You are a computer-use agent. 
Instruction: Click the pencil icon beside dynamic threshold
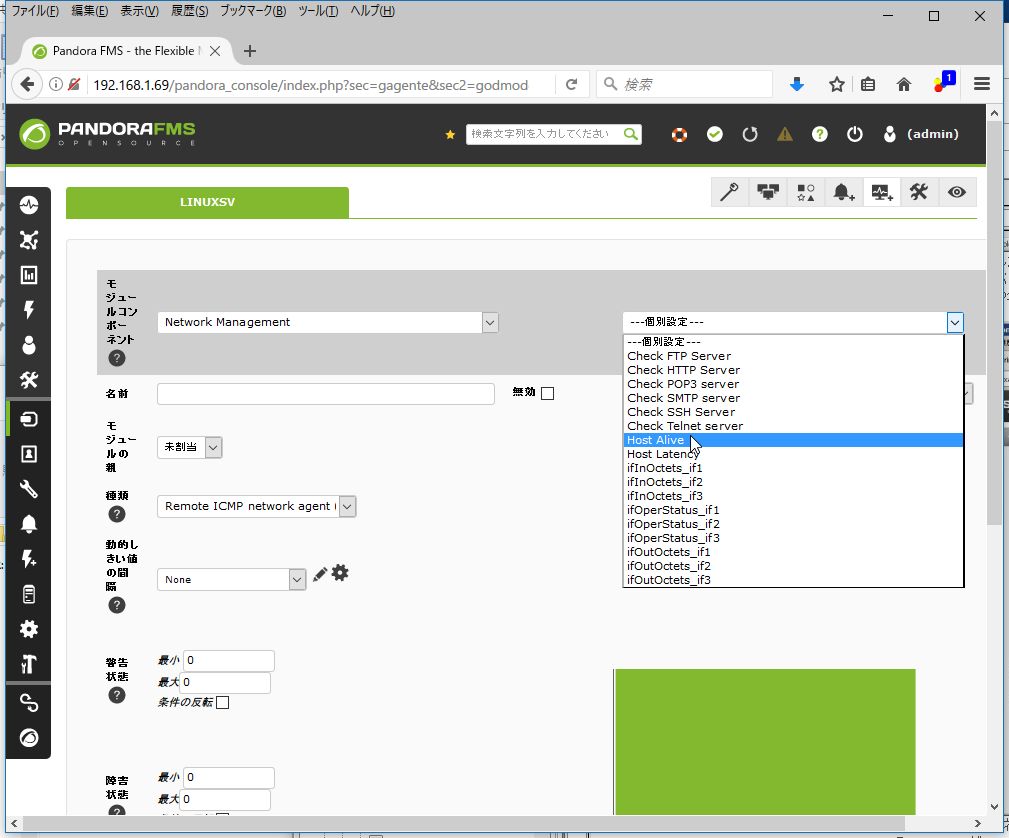[x=320, y=575]
